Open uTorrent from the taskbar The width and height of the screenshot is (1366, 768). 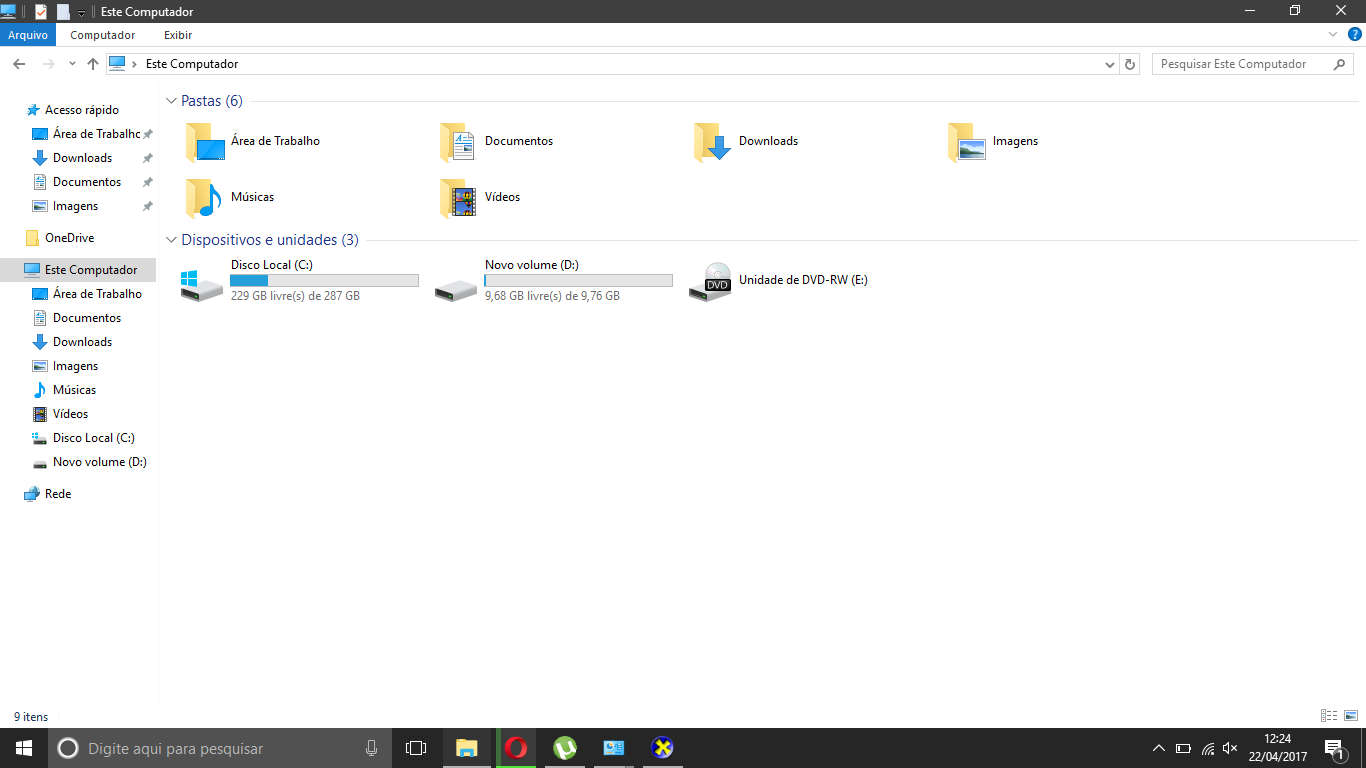(x=565, y=748)
